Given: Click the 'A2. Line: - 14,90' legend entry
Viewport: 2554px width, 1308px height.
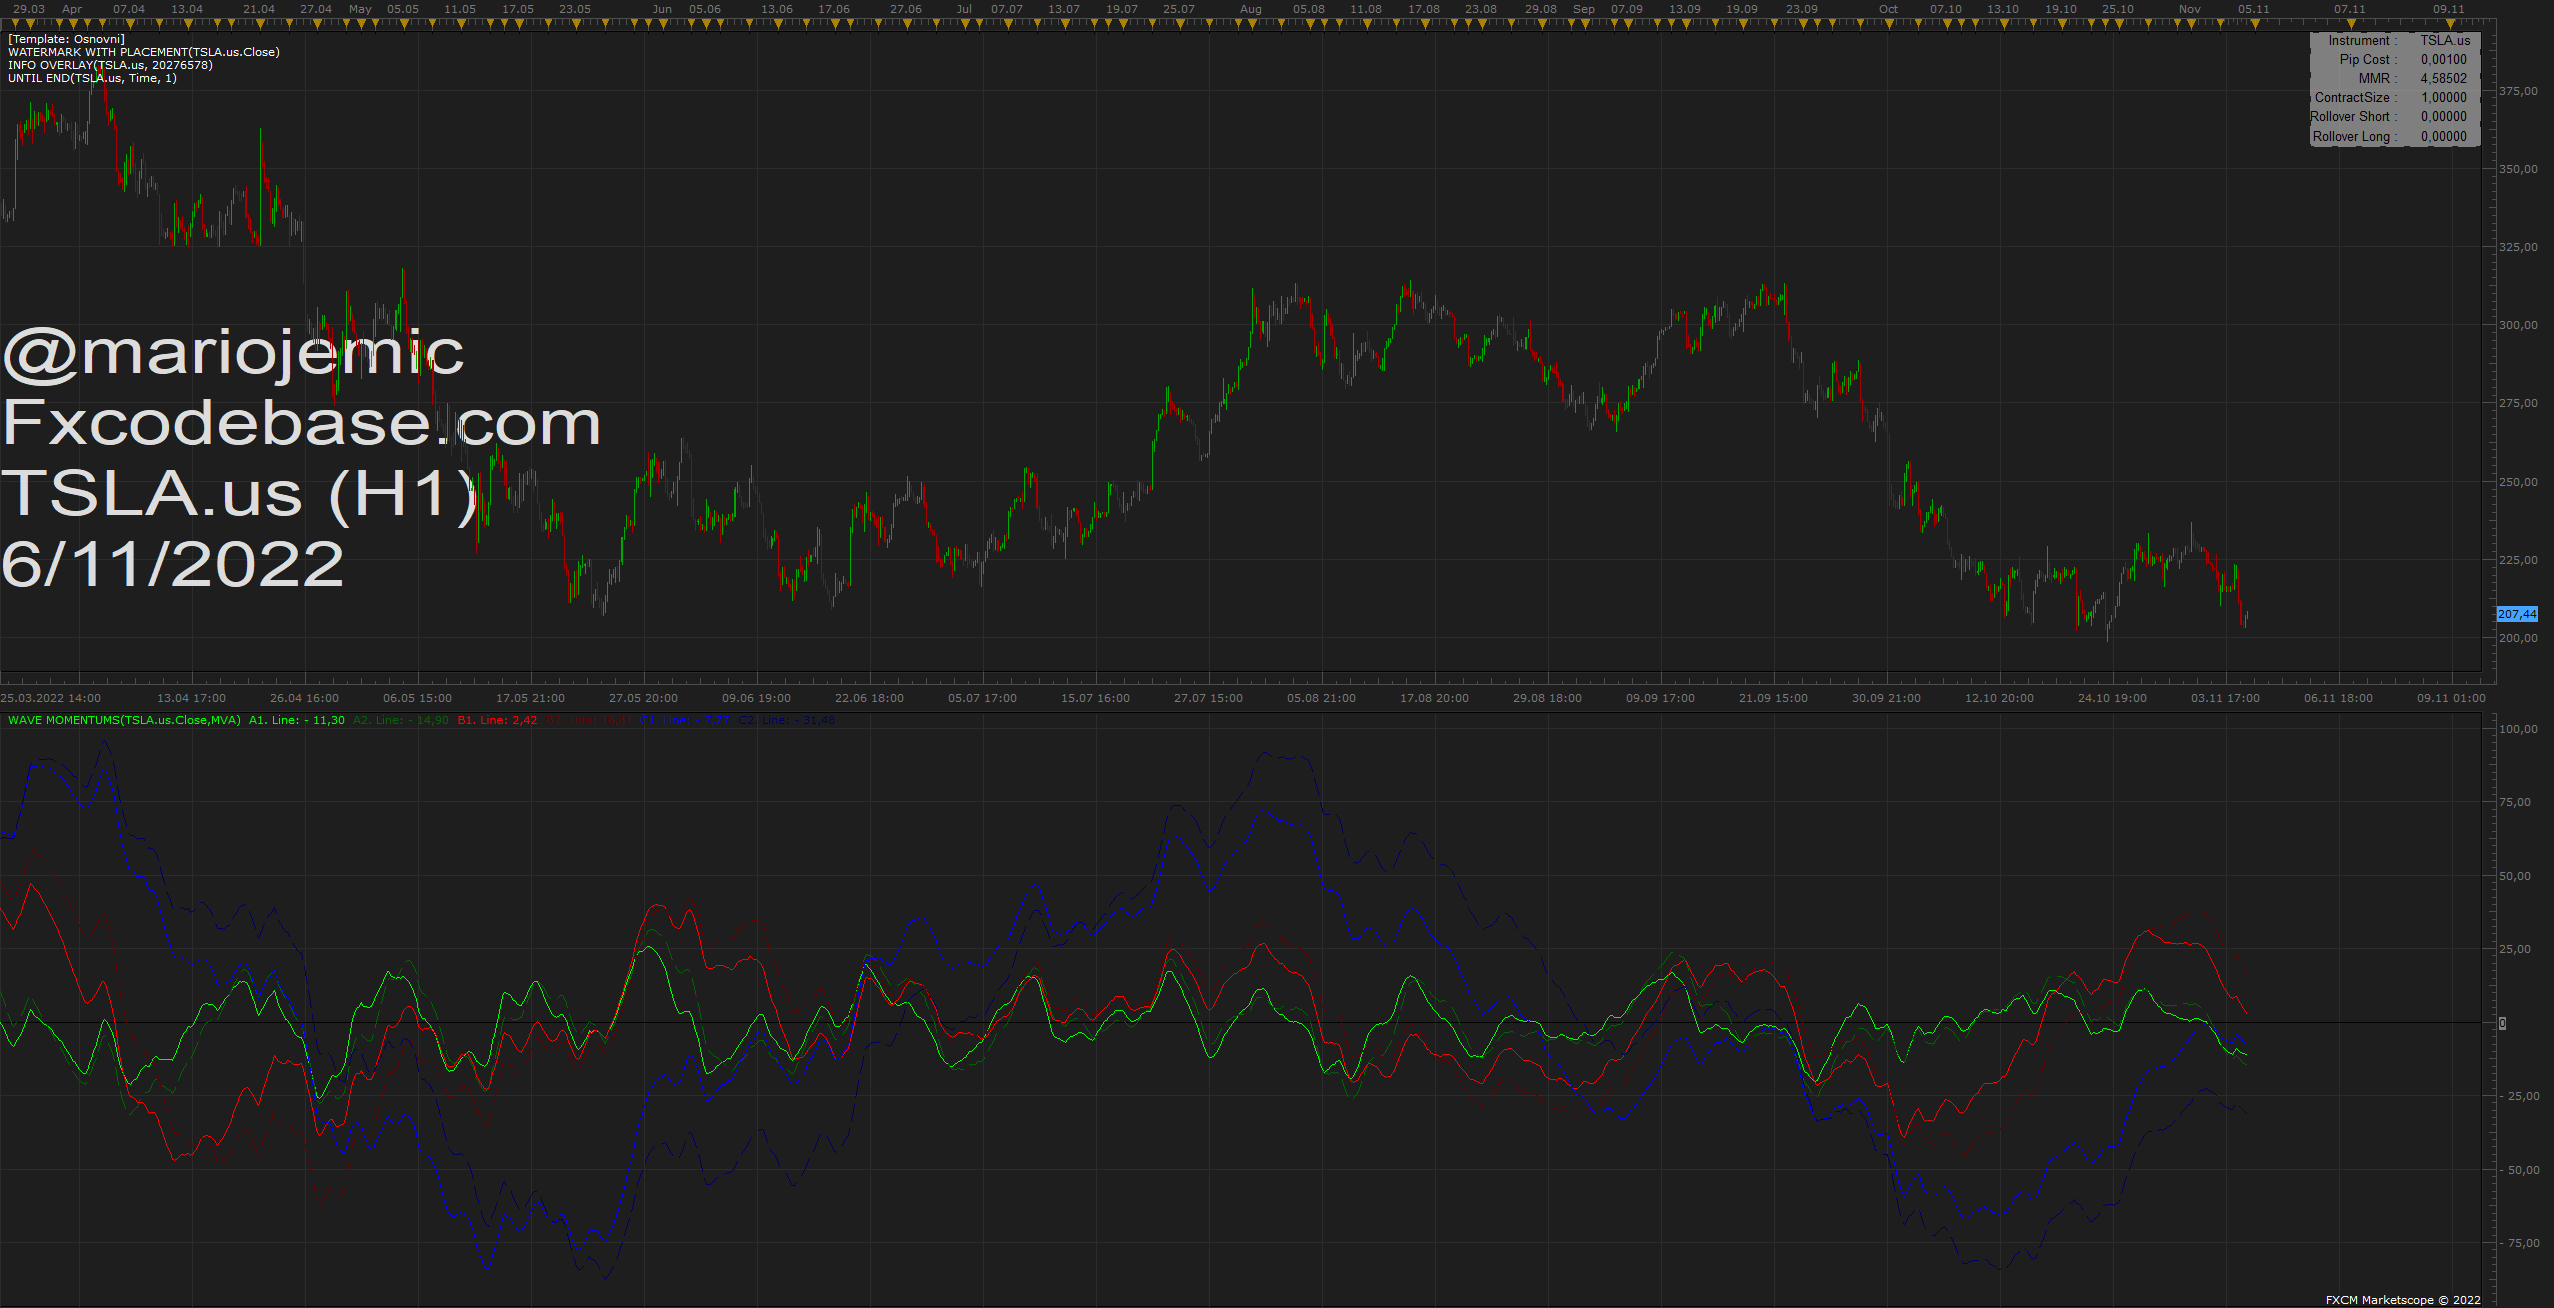Looking at the screenshot, I should [x=401, y=720].
